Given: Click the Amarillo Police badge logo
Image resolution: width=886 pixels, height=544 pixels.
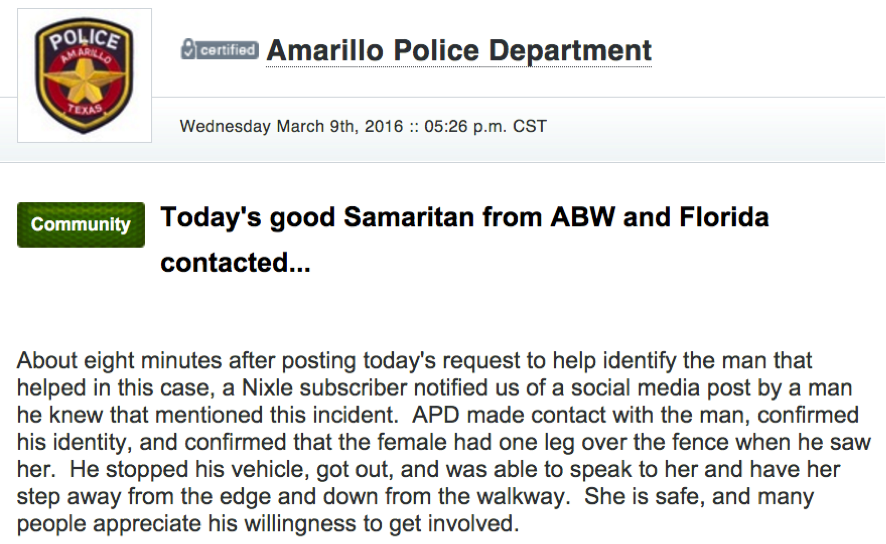Looking at the screenshot, I should pos(84,75).
